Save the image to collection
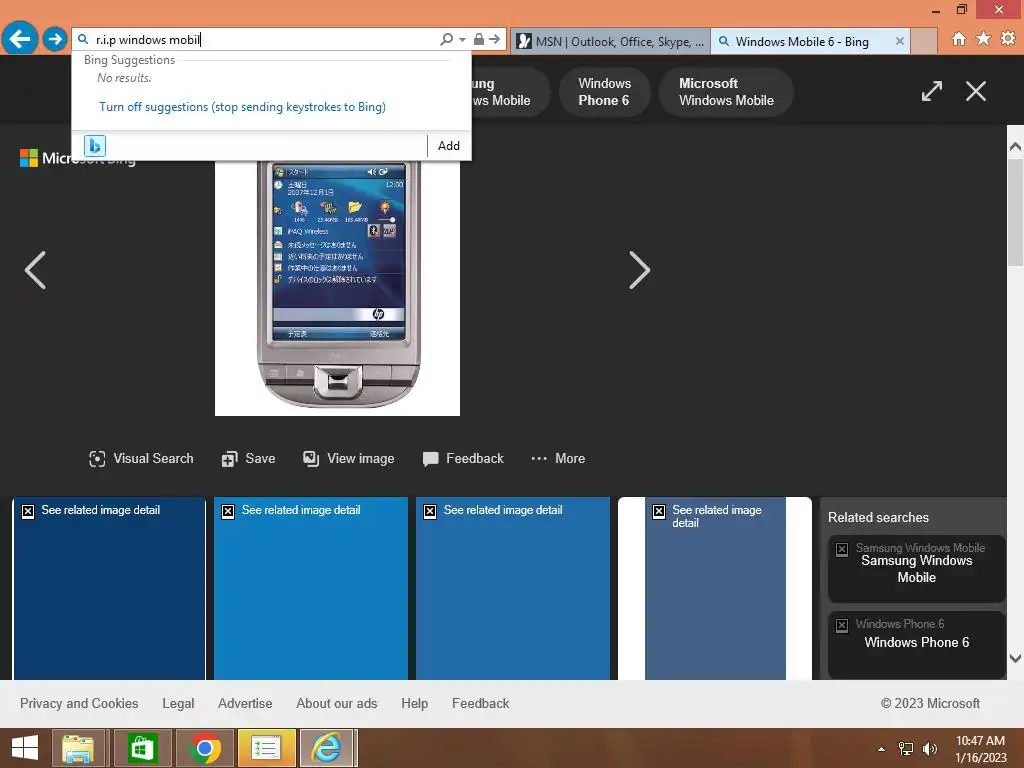The height and width of the screenshot is (768, 1024). [x=248, y=458]
